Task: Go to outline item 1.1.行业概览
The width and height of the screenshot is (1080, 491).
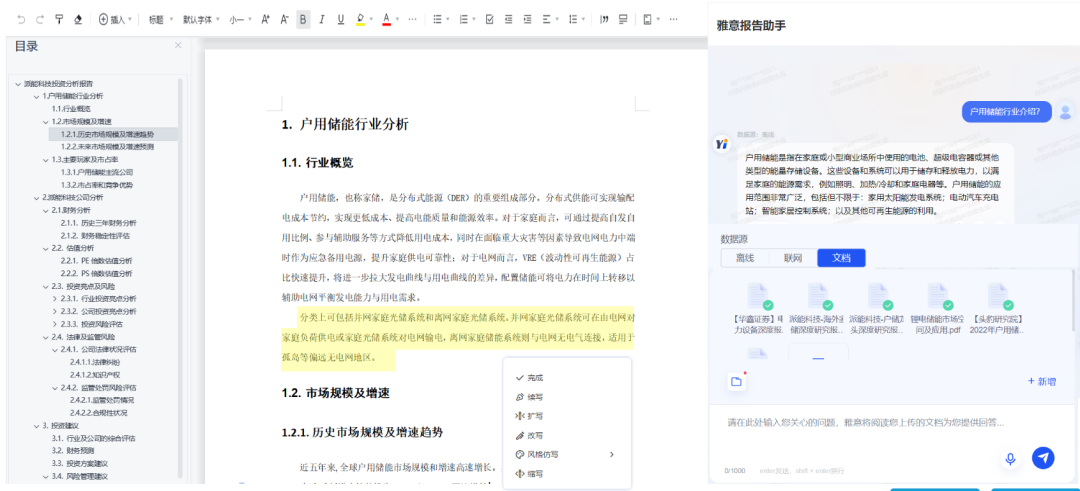Action: (x=71, y=109)
